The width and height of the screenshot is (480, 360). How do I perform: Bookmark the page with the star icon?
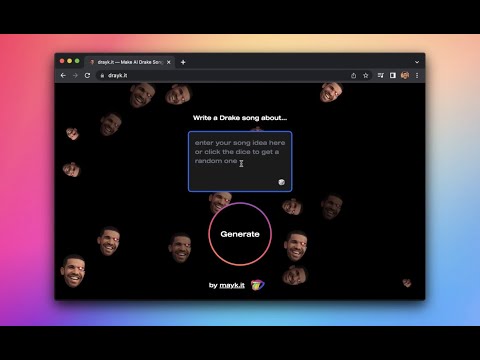[366, 76]
